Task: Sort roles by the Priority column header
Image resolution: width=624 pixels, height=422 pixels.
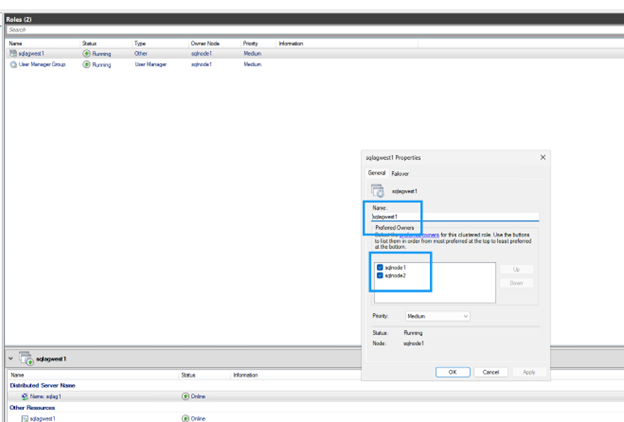Action: tap(259, 43)
